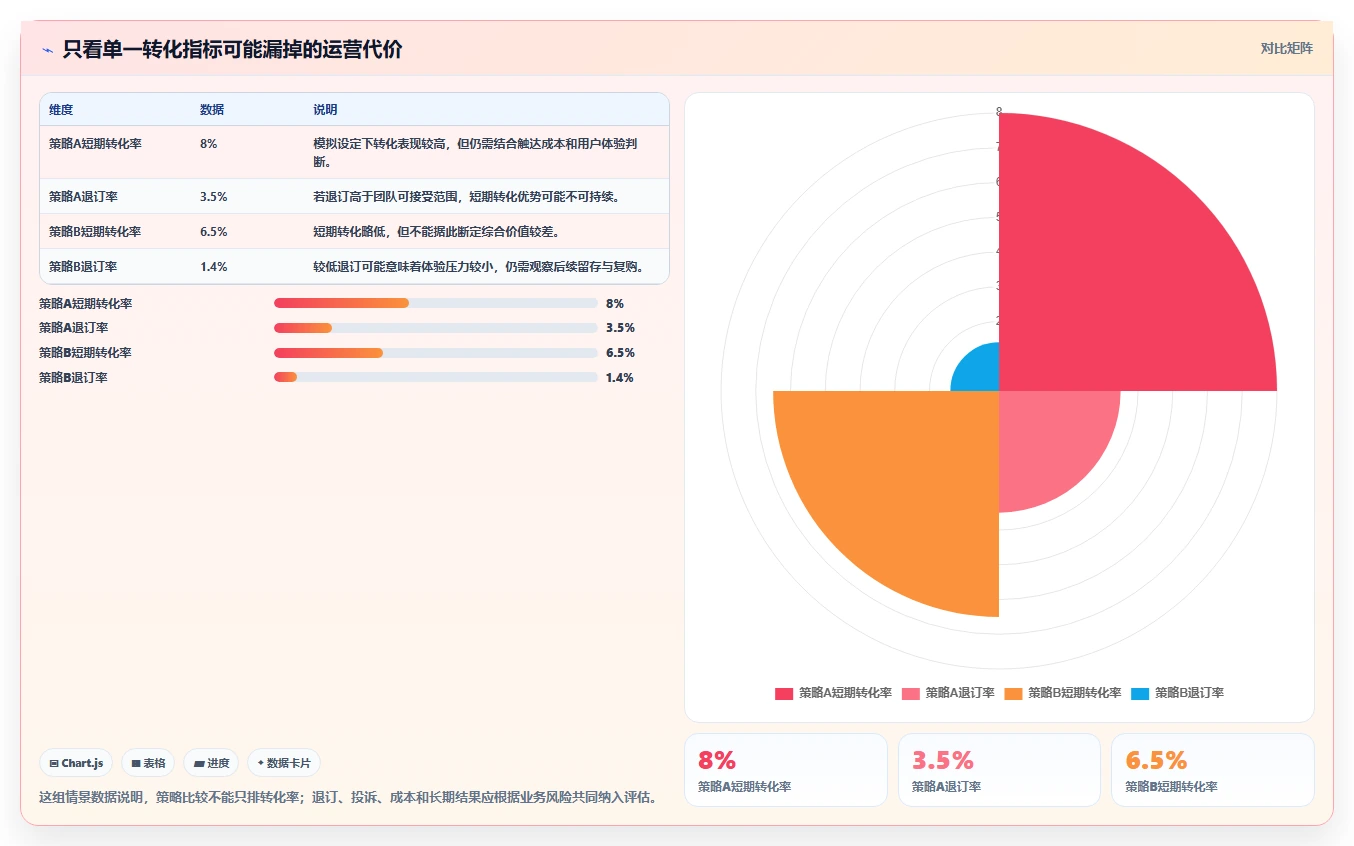
Task: Click the page title 只看单一转化指标可能漏掉的运营代价
Action: pos(232,49)
